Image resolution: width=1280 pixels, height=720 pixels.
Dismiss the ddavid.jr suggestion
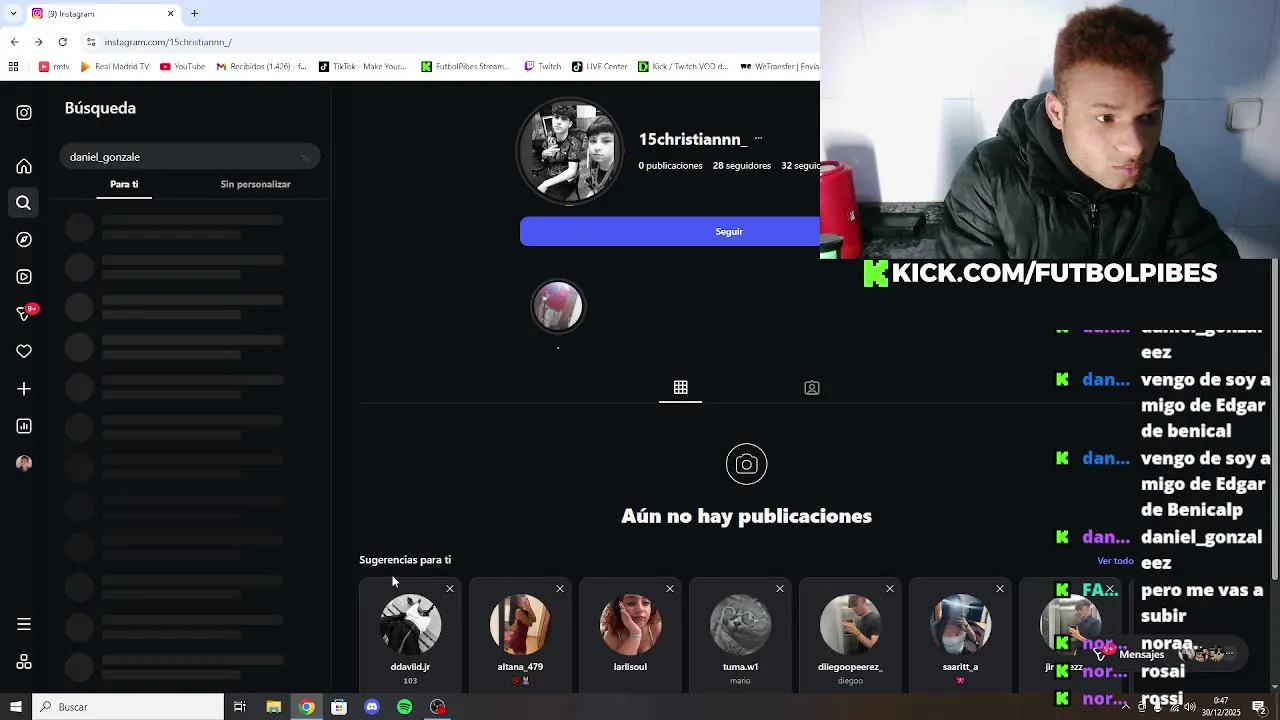pos(450,589)
